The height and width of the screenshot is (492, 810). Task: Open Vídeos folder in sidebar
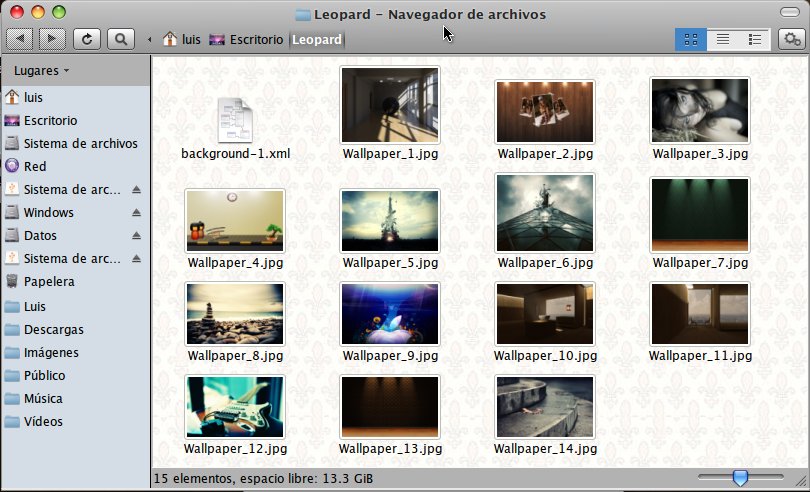tap(75, 421)
